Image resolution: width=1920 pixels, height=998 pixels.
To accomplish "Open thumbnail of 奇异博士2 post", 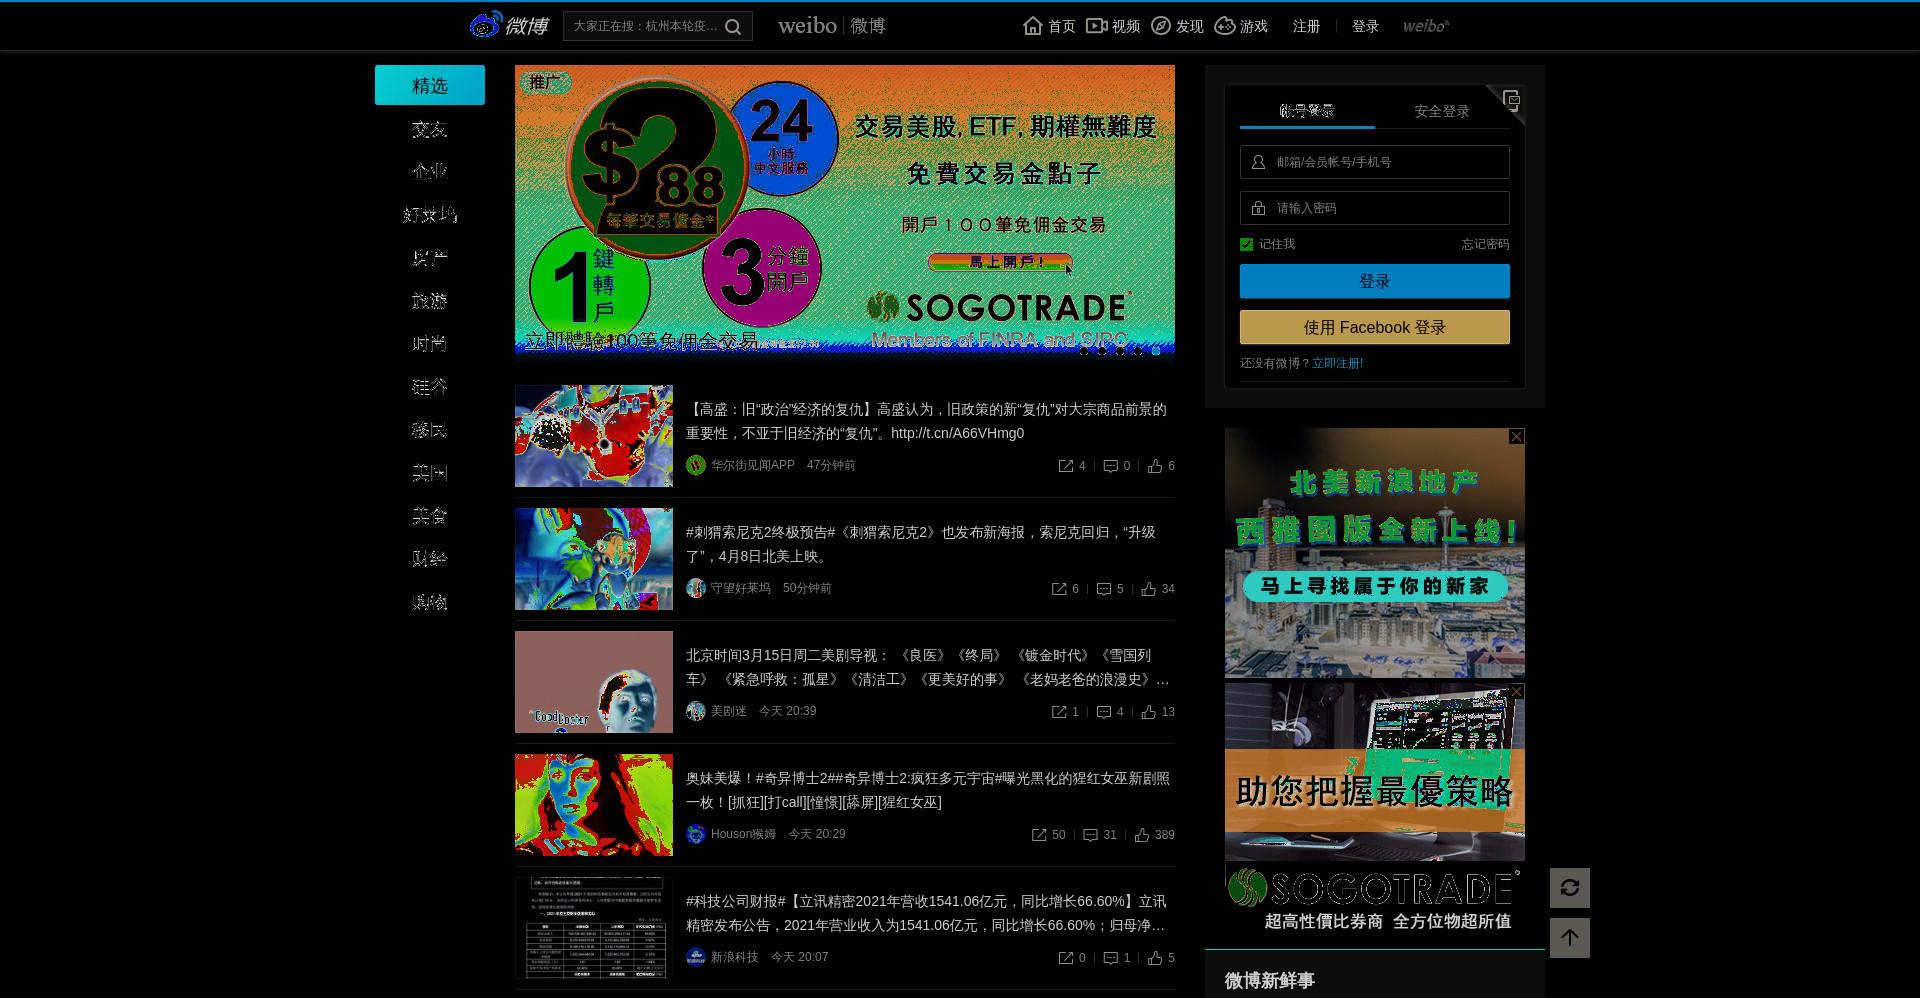I will (594, 805).
